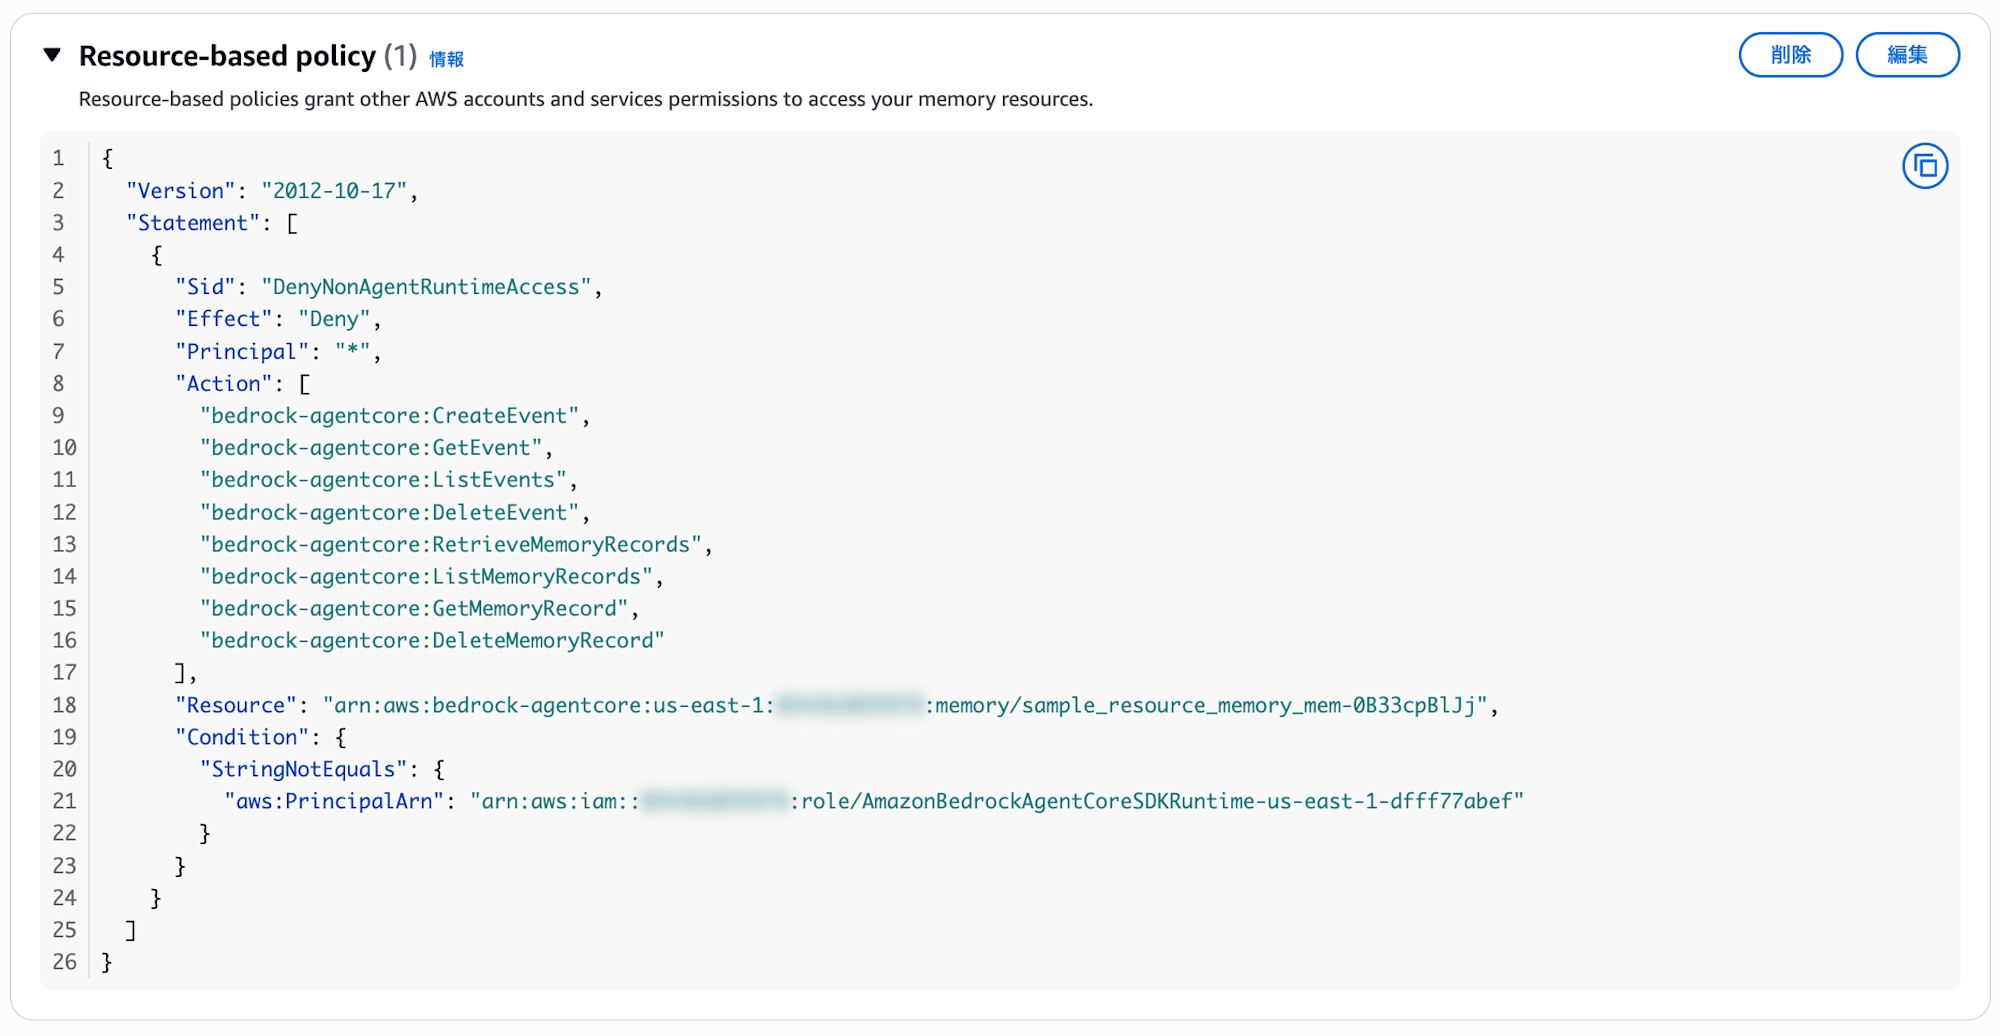Click the bedrock-agentcore:GetEvent action line
The width and height of the screenshot is (2000, 1036).
tap(371, 448)
